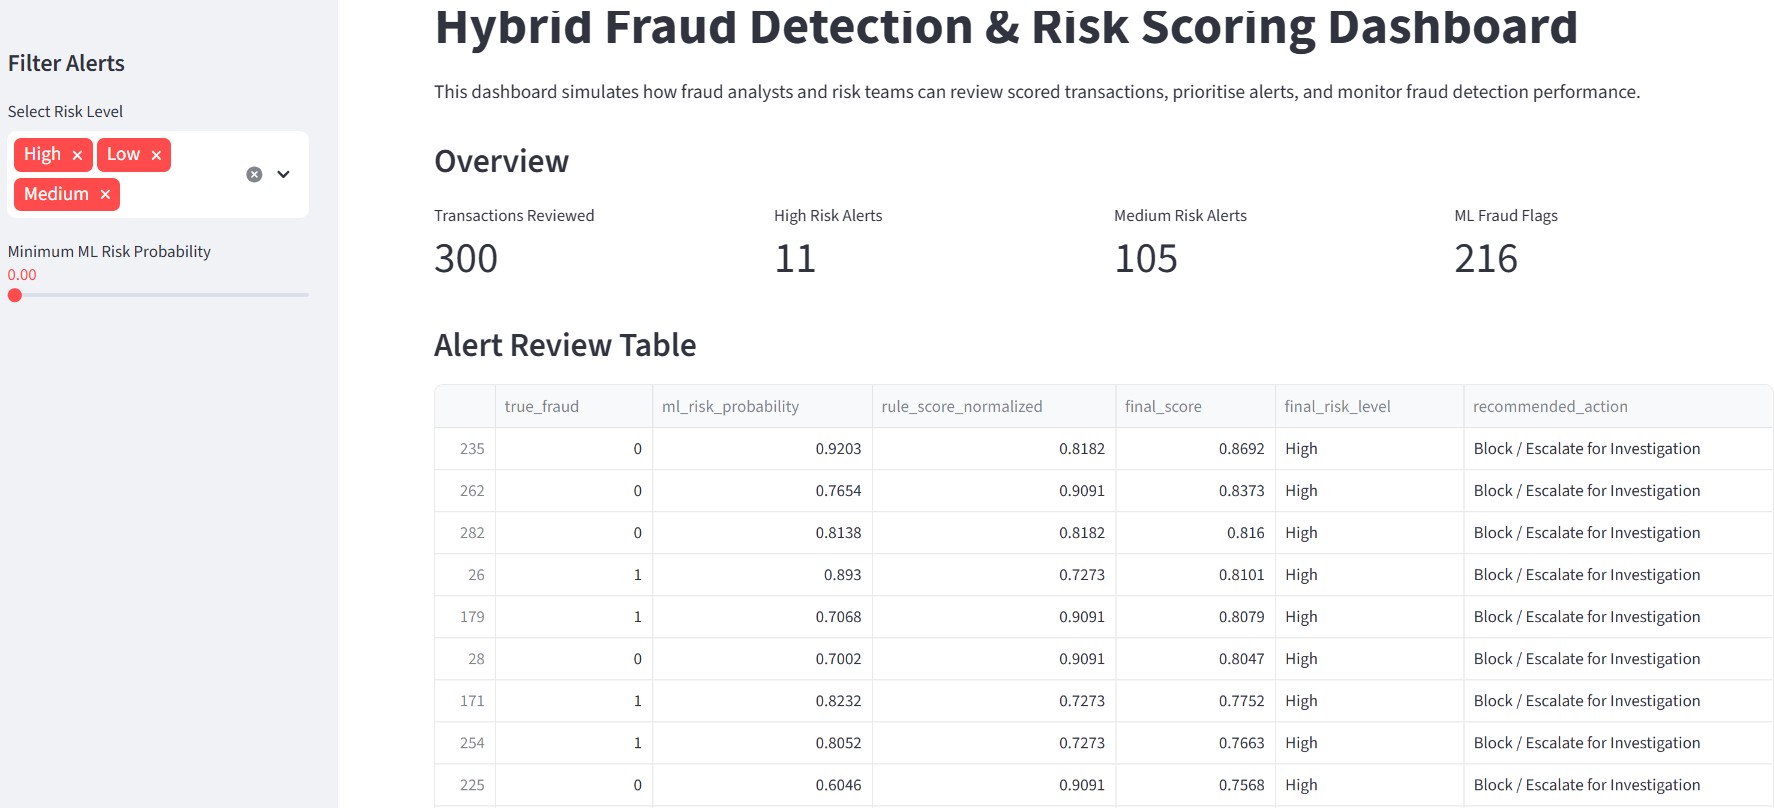Clear all selected risk levels

click(254, 174)
